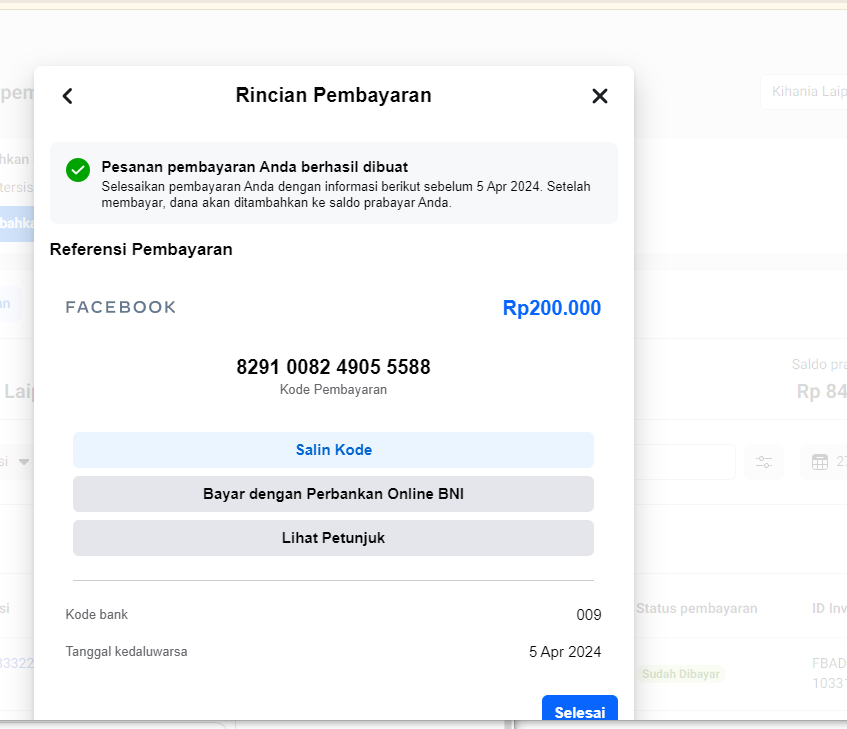The width and height of the screenshot is (847, 729).
Task: Click the Pesanan pembayaran Anda berhasil dibuat message
Action: (254, 167)
